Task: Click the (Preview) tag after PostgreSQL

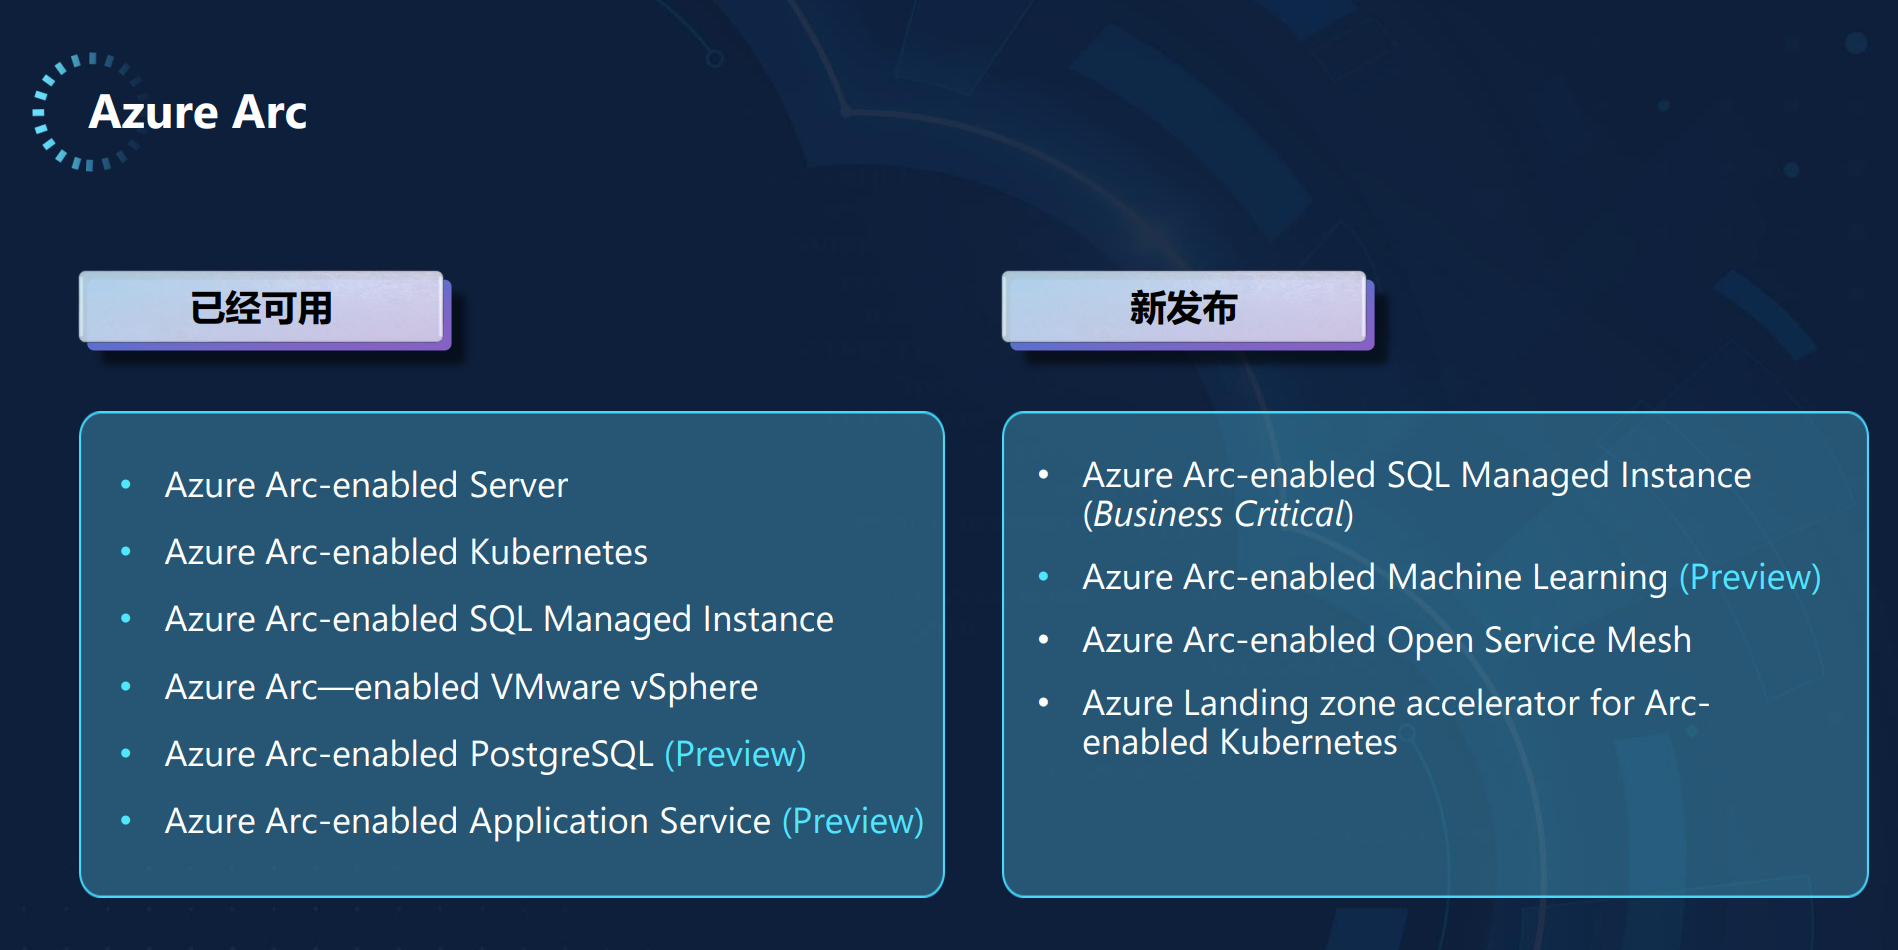Action: click(735, 754)
